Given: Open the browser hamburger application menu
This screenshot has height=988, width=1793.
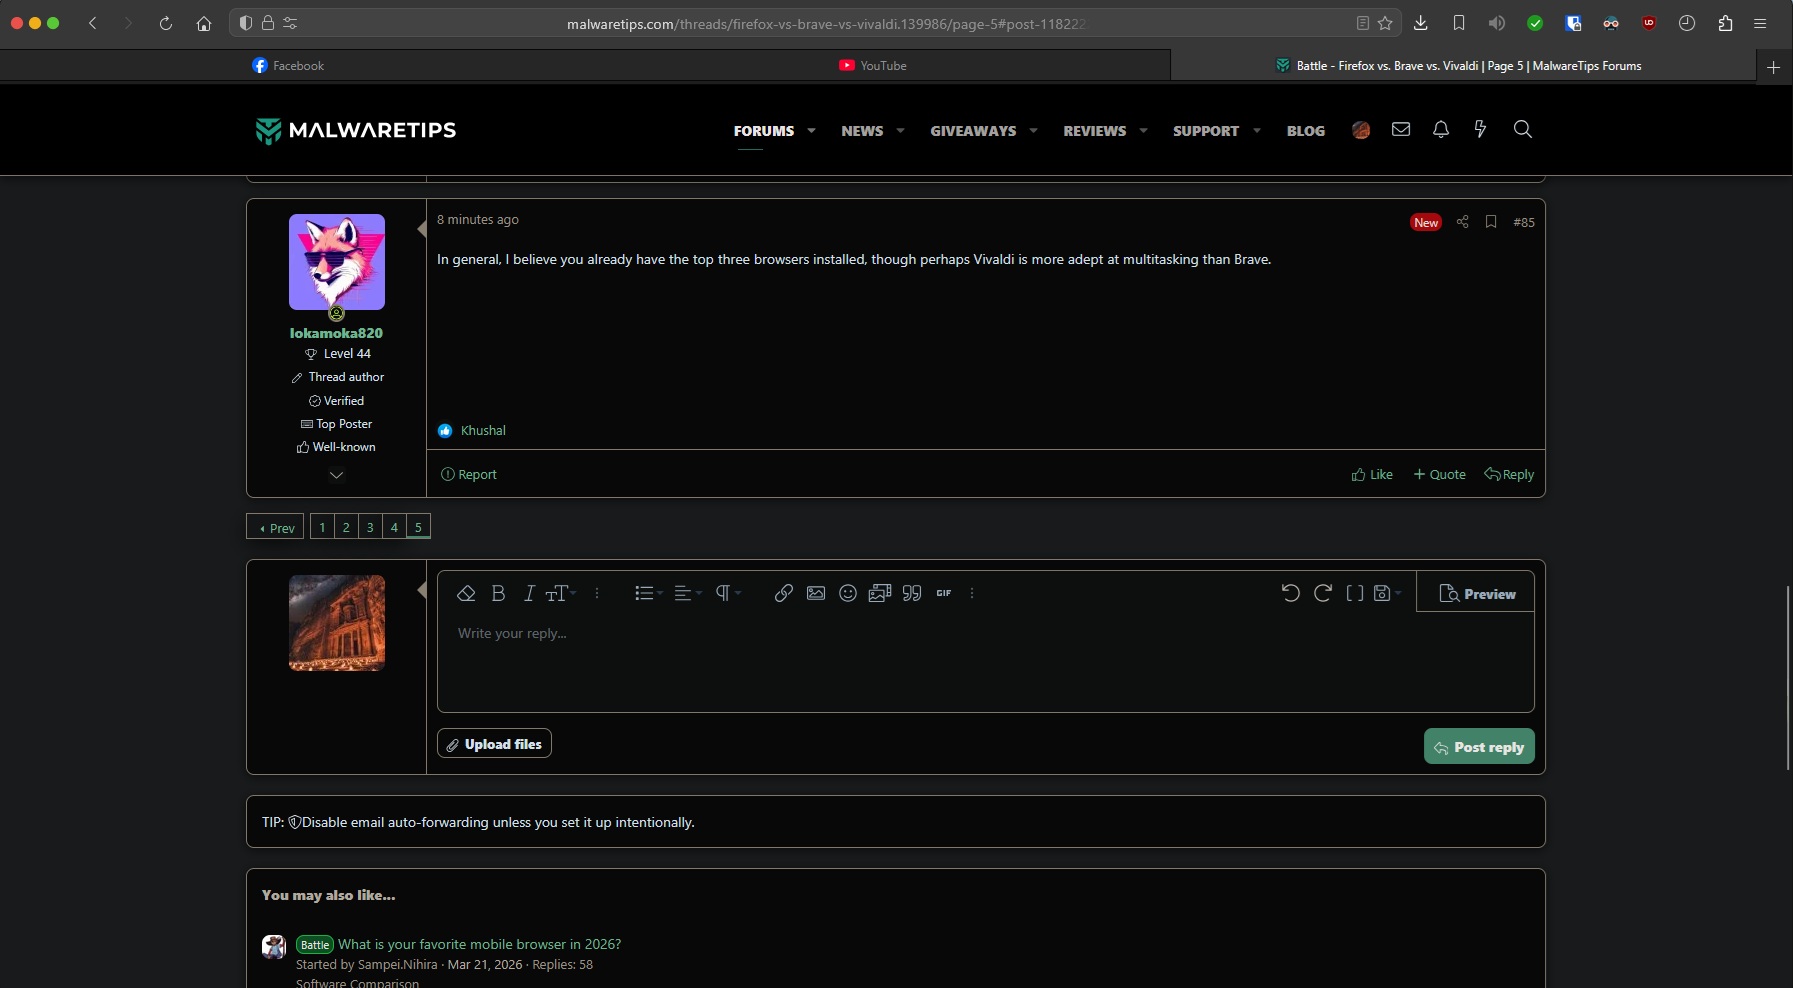Looking at the screenshot, I should (1761, 23).
